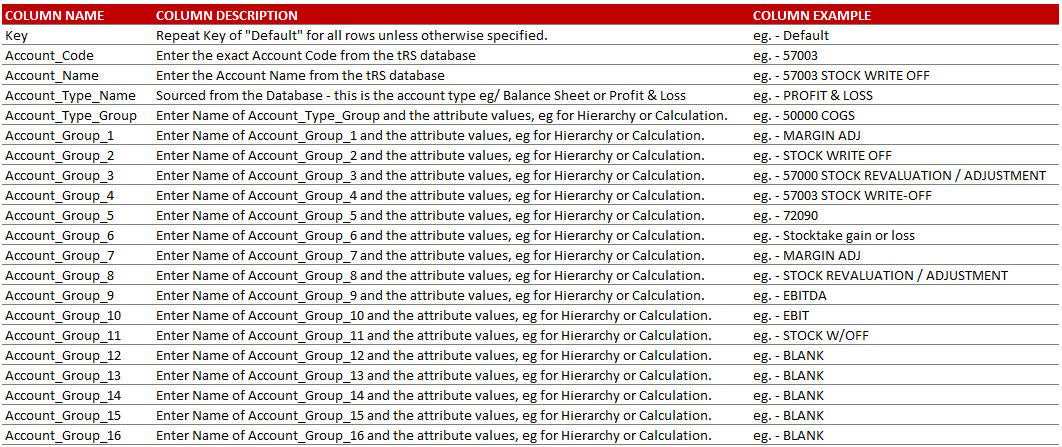This screenshot has height=447, width=1062.
Task: Select the Account_Code cell
Action: tap(50, 55)
